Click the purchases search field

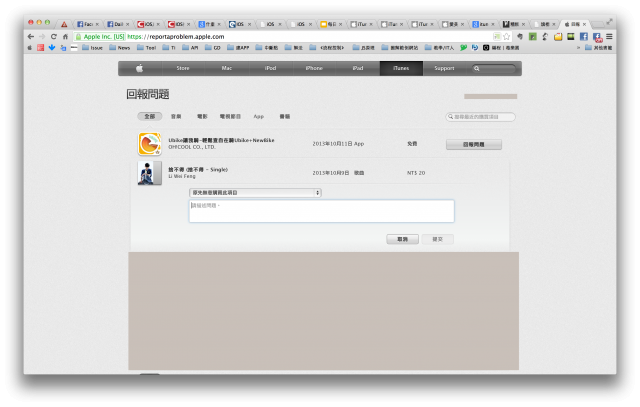(480, 117)
